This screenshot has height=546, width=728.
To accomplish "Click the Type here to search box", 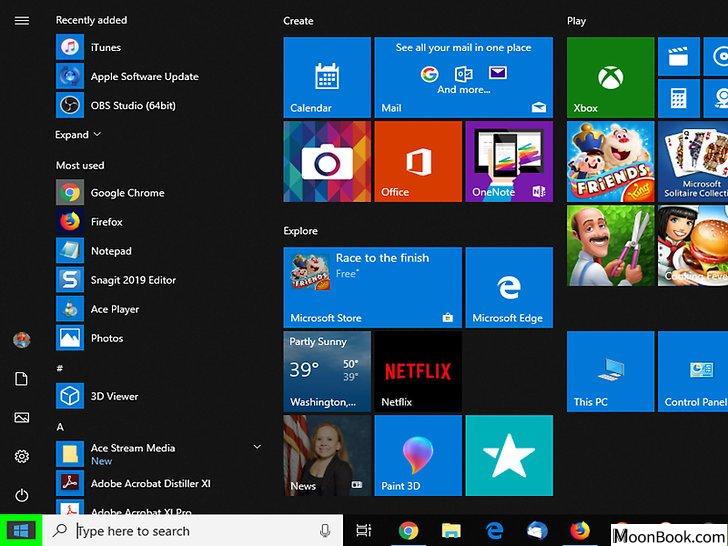I will 193,530.
